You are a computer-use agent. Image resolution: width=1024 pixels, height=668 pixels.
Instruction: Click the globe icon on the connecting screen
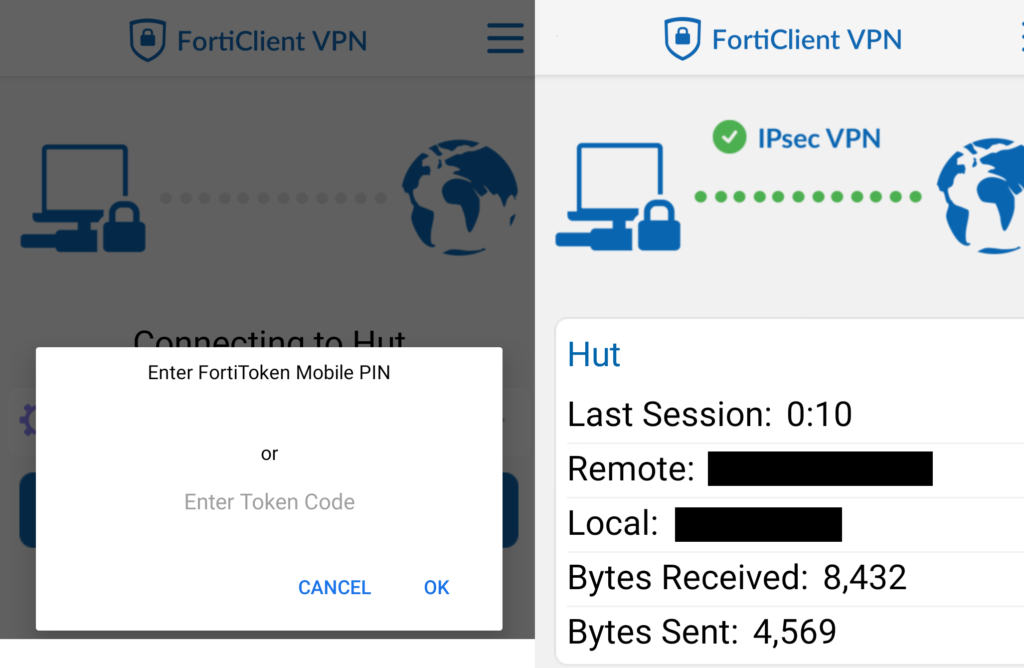(459, 198)
